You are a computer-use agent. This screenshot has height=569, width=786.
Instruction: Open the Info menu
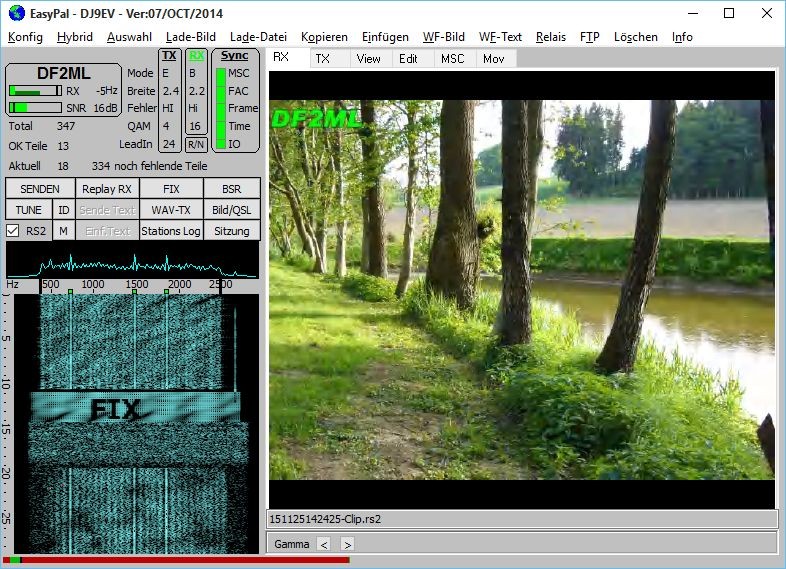682,37
